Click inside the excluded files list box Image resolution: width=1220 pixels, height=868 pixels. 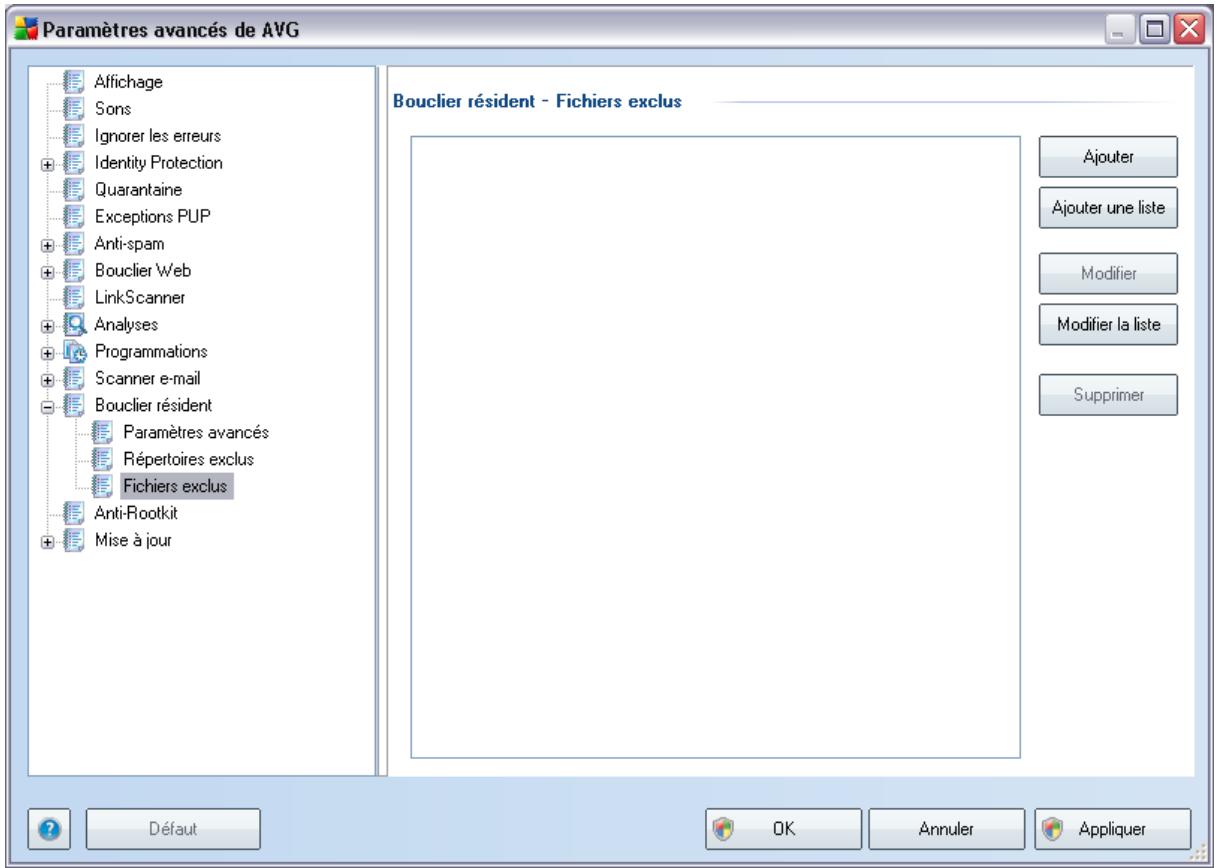point(715,447)
